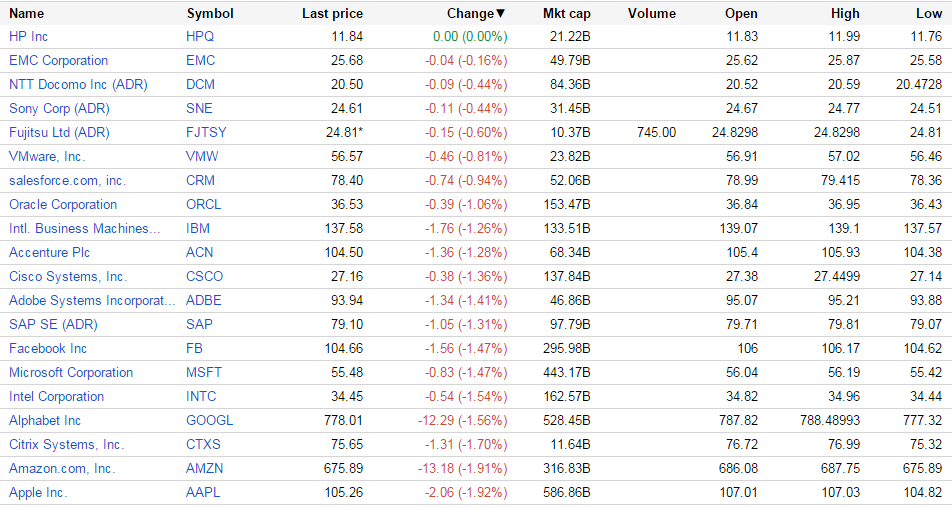Image resolution: width=952 pixels, height=508 pixels.
Task: Click the NTT Docomo Inc (ADR) link
Action: (x=78, y=84)
